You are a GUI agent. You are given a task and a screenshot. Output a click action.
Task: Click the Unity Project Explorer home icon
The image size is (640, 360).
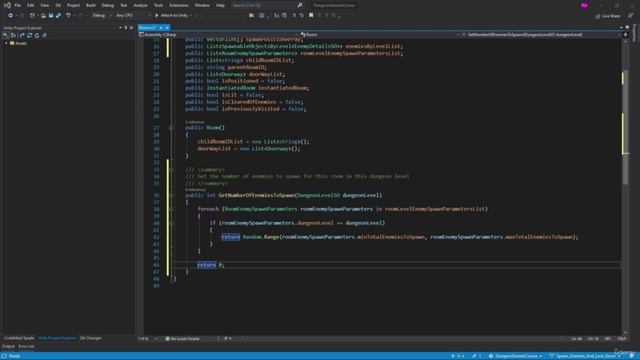pos(6,36)
